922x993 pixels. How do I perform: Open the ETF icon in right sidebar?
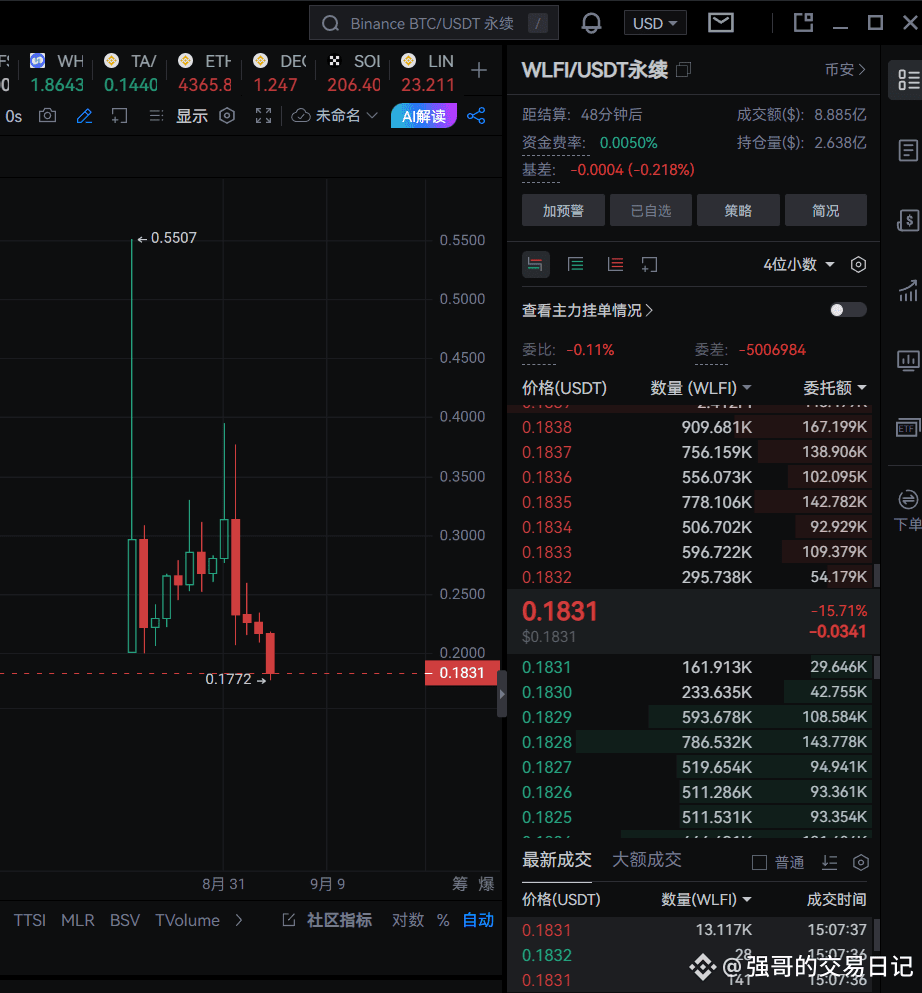[908, 429]
